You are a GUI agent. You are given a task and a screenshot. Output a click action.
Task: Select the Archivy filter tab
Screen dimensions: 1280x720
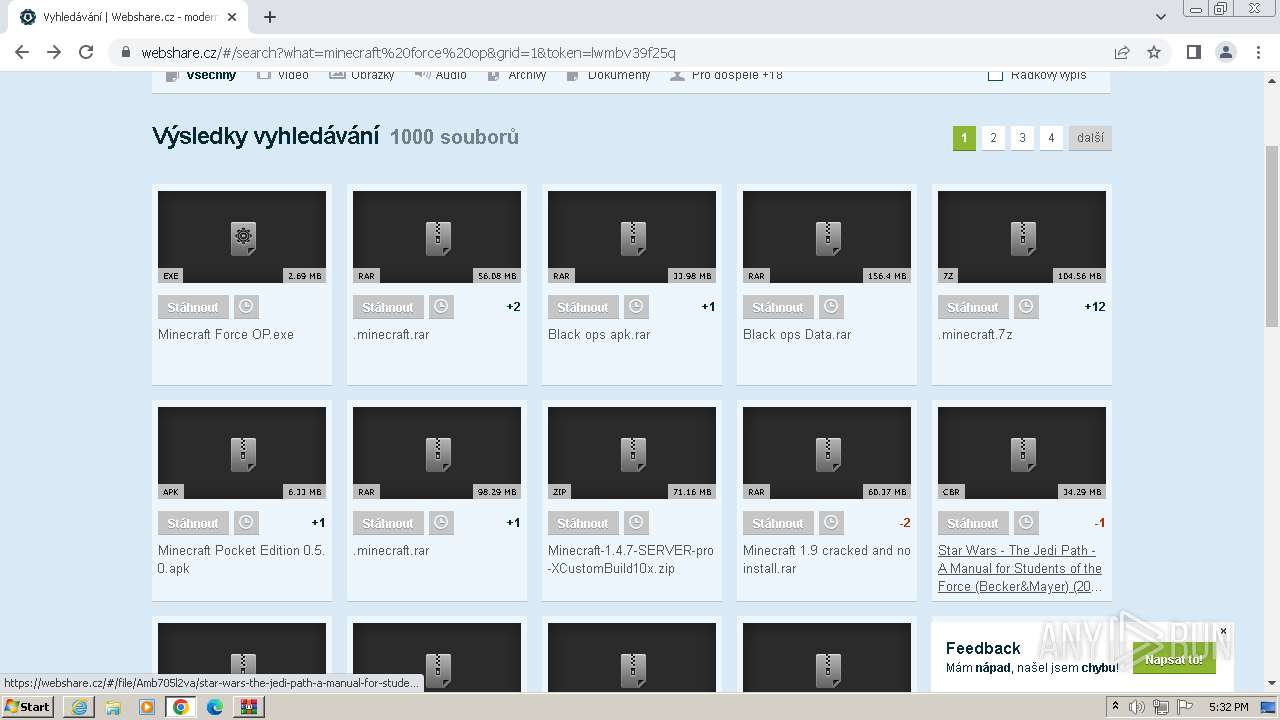(517, 75)
